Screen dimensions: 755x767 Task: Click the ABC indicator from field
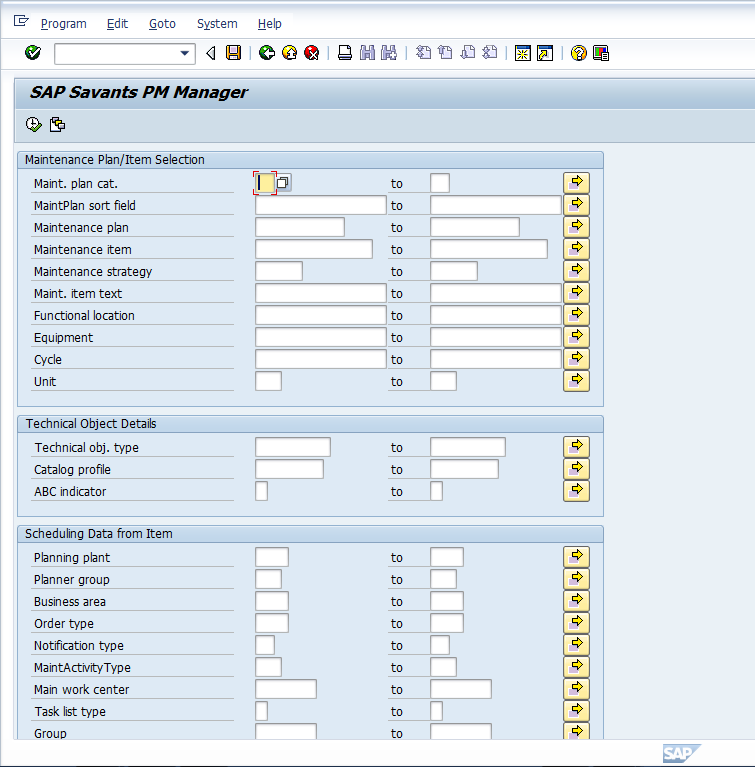261,491
